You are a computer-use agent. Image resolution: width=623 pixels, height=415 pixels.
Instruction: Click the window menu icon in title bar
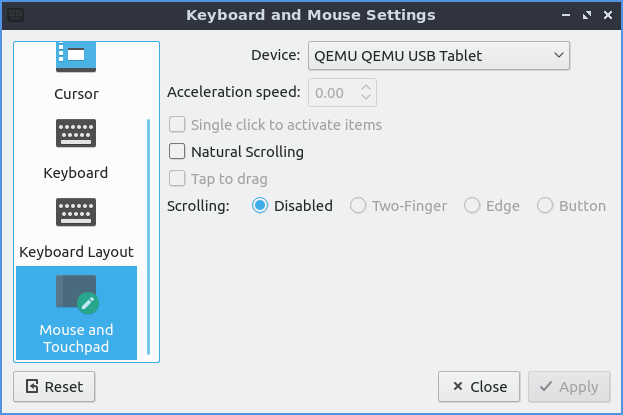pos(16,15)
